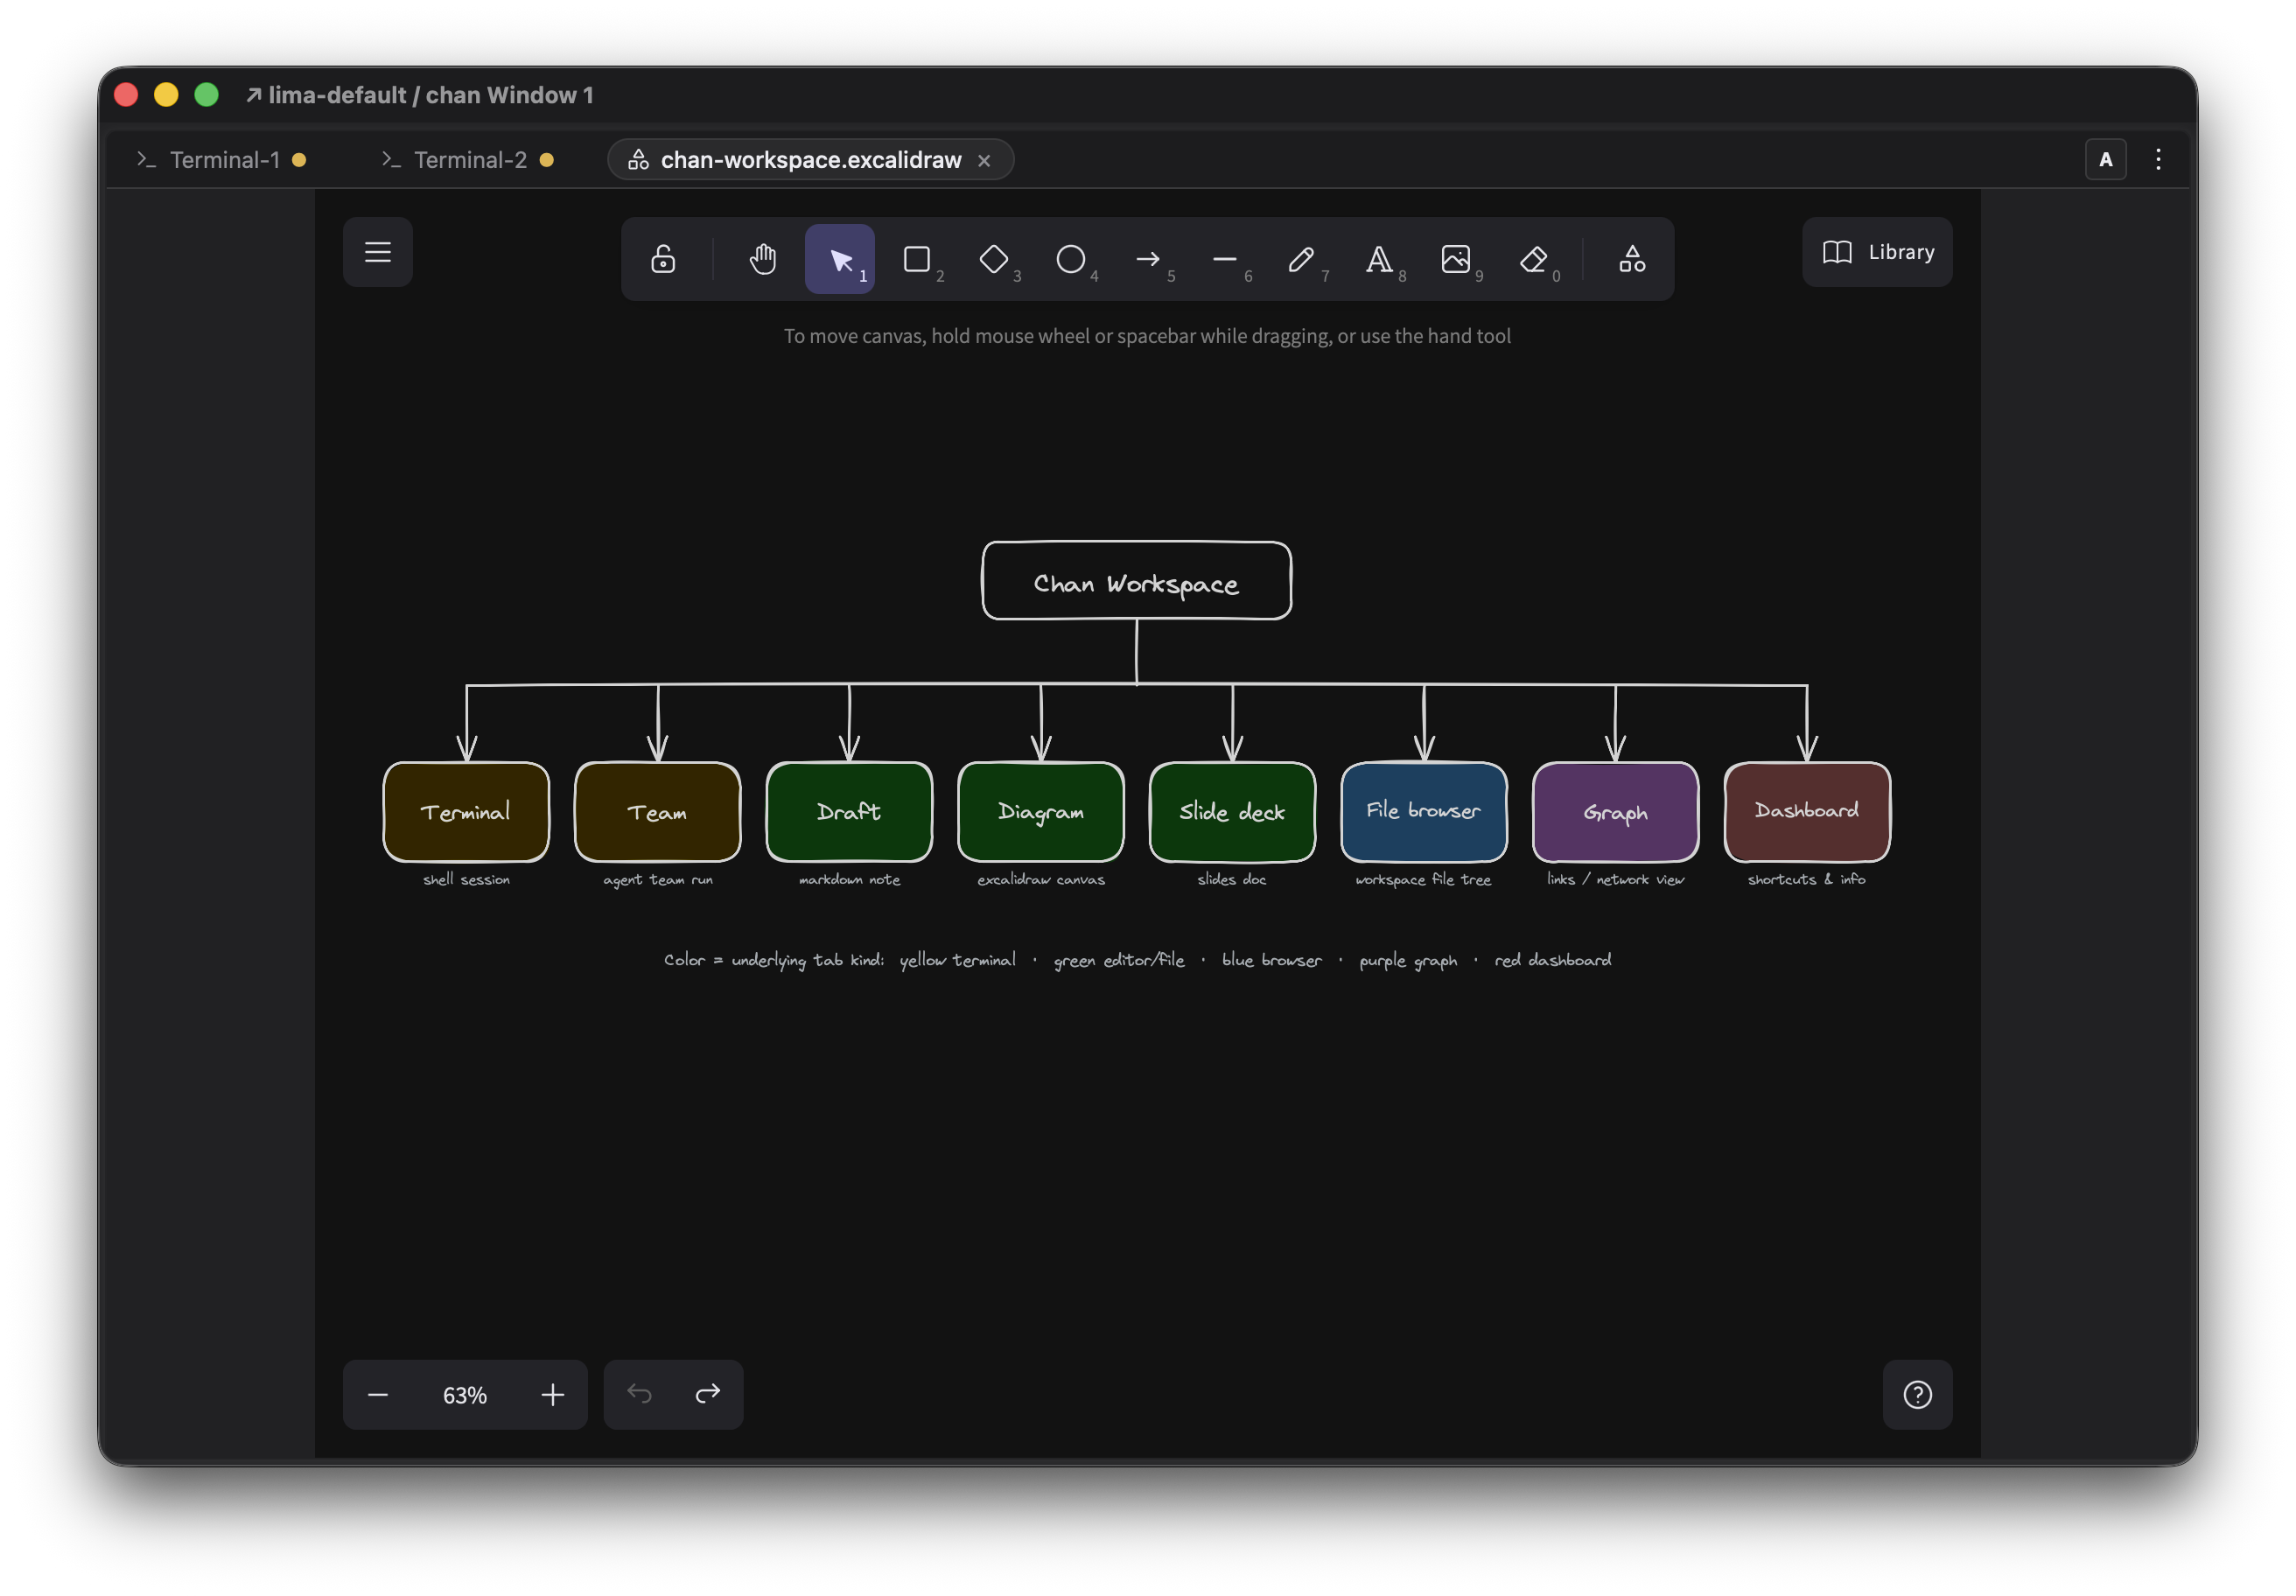Select the purple Graph node
Viewport: 2296px width, 1596px height.
1615,811
